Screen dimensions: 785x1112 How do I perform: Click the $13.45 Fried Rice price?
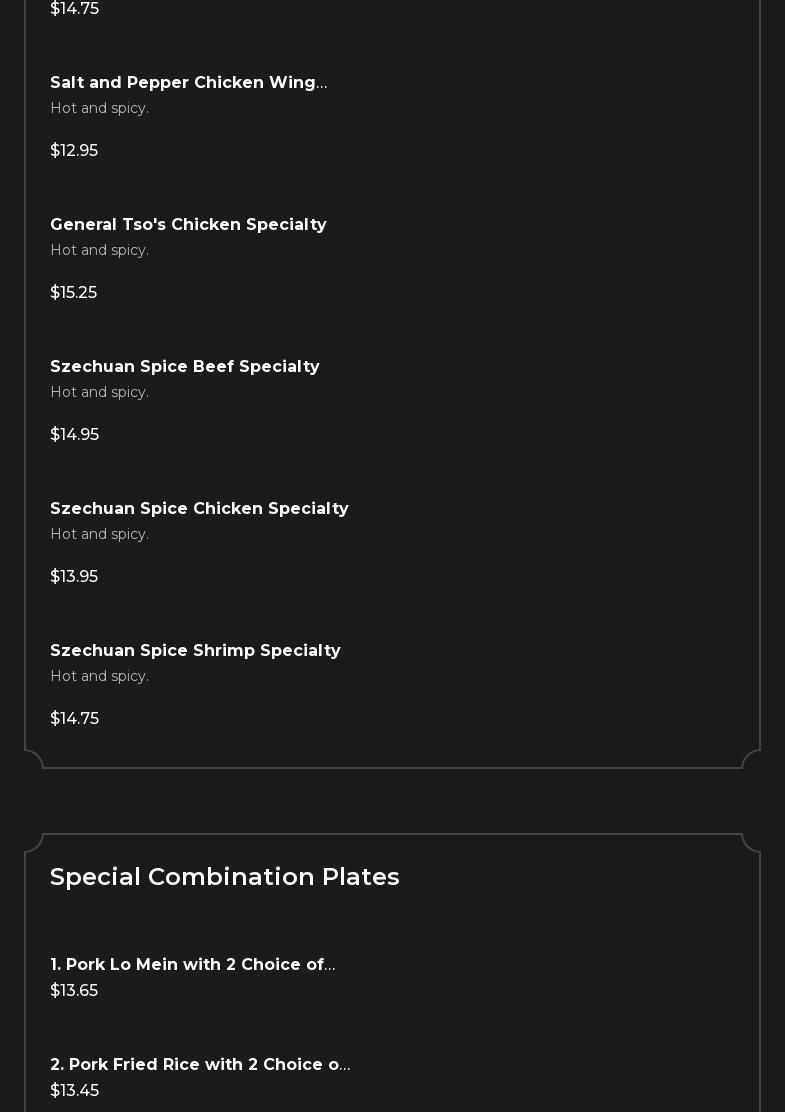point(74,1091)
